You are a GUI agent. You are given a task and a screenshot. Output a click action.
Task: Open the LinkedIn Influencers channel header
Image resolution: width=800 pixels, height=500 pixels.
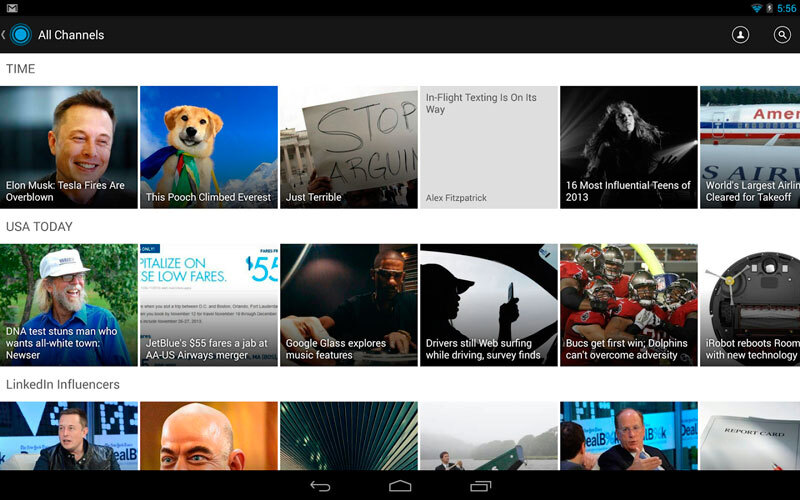click(62, 384)
